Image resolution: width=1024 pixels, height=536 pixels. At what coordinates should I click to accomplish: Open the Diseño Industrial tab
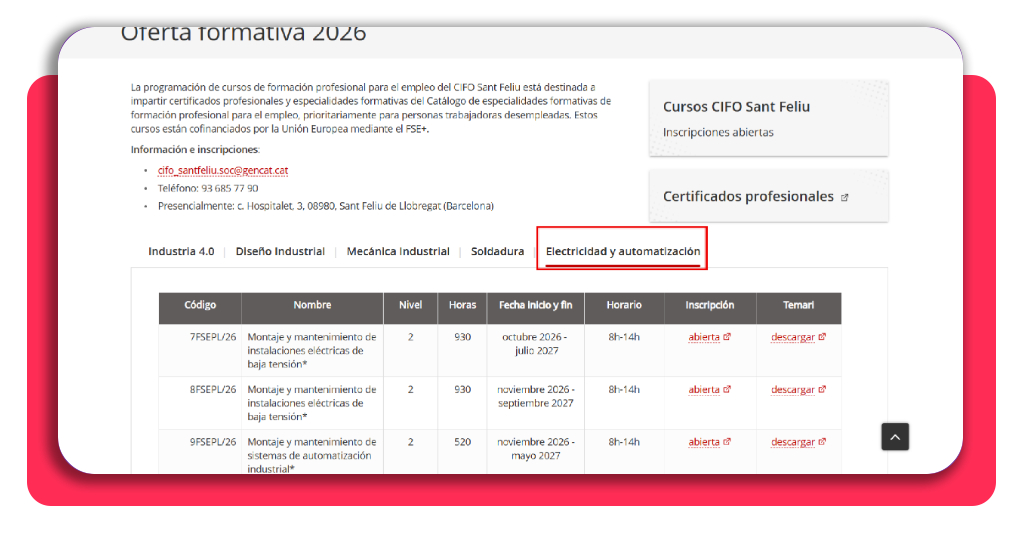point(280,251)
